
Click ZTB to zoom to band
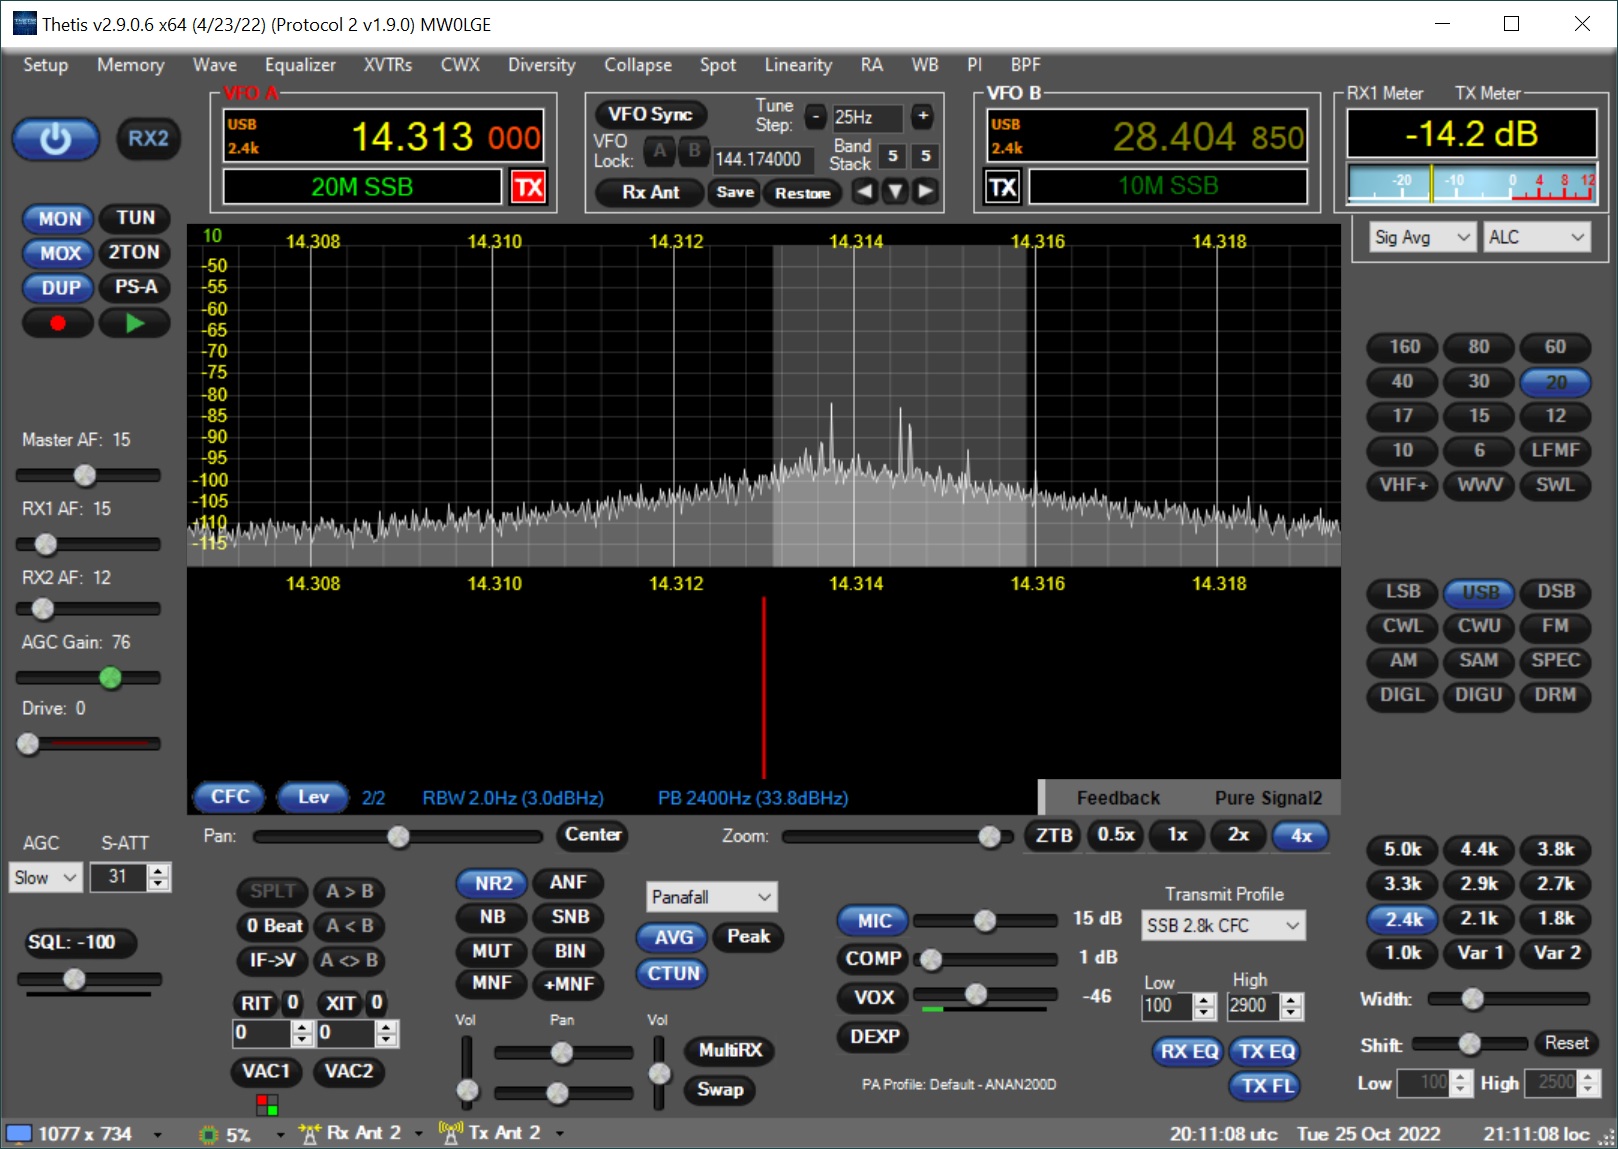(1051, 835)
